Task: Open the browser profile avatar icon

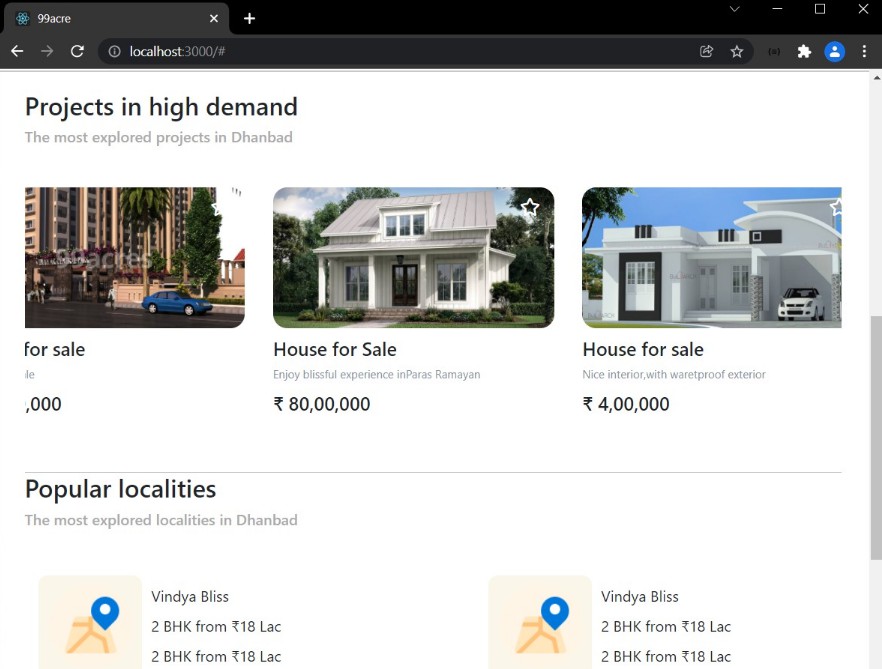Action: [835, 51]
